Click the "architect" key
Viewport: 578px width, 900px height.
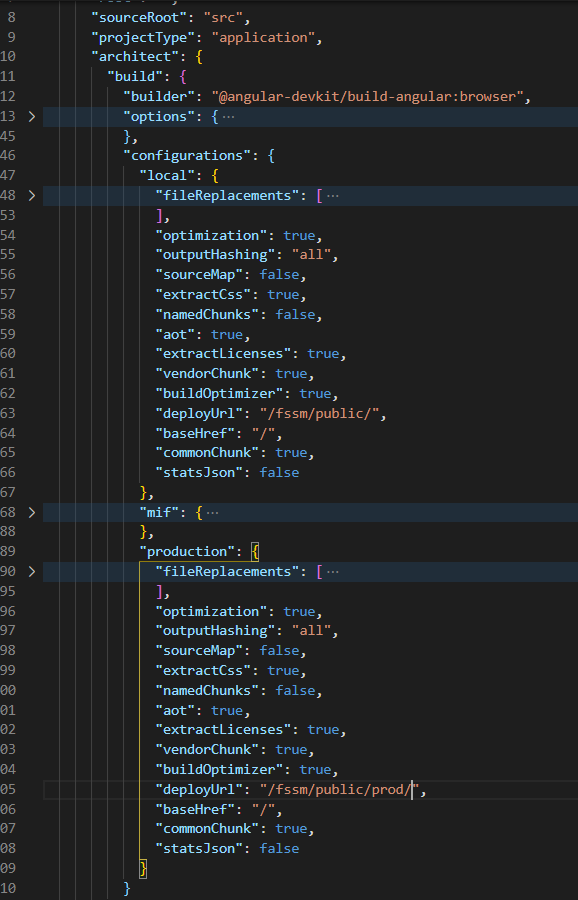click(x=135, y=57)
